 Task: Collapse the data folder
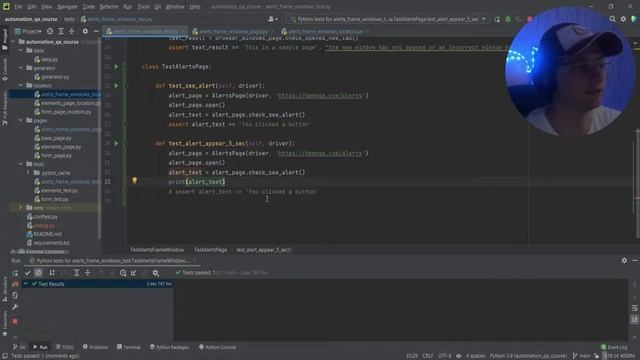[21, 51]
